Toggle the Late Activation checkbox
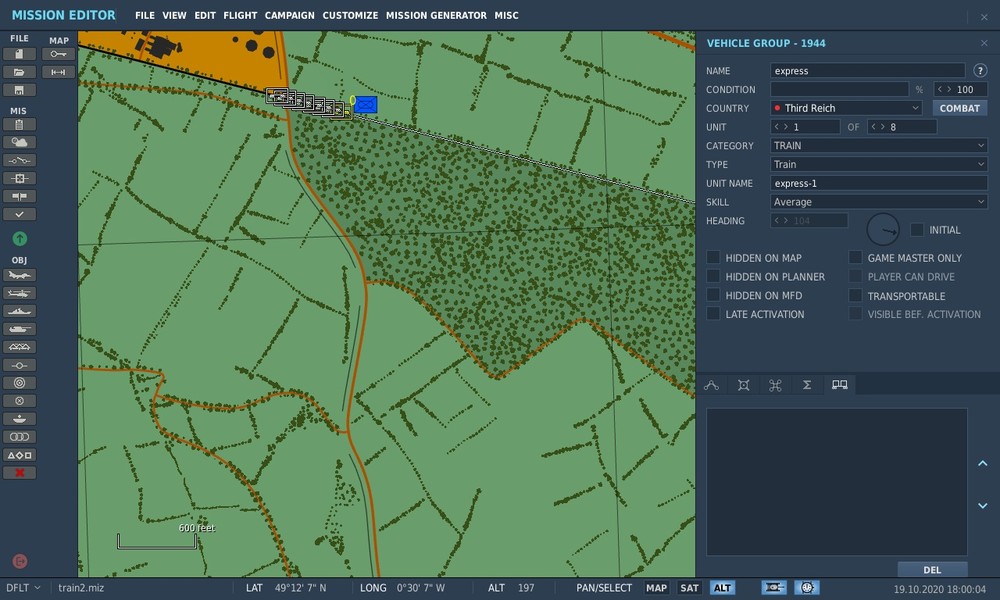 tap(713, 314)
